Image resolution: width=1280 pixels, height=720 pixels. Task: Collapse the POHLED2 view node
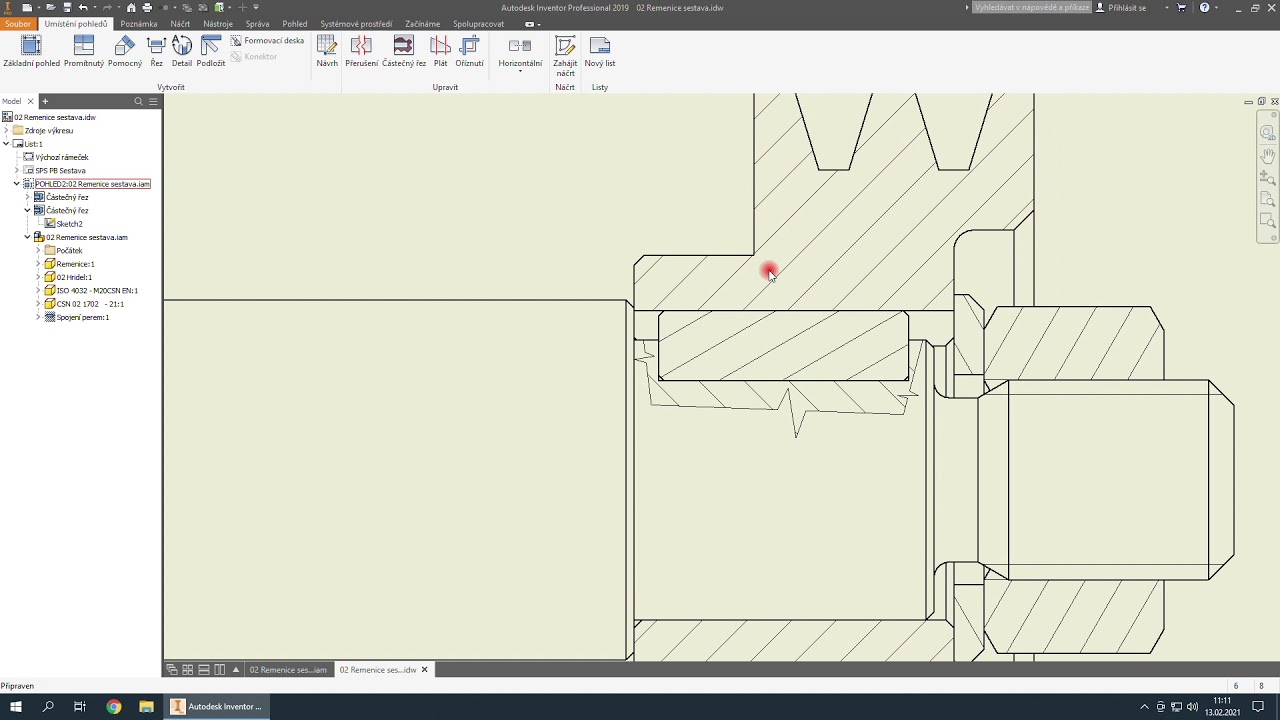coord(17,184)
